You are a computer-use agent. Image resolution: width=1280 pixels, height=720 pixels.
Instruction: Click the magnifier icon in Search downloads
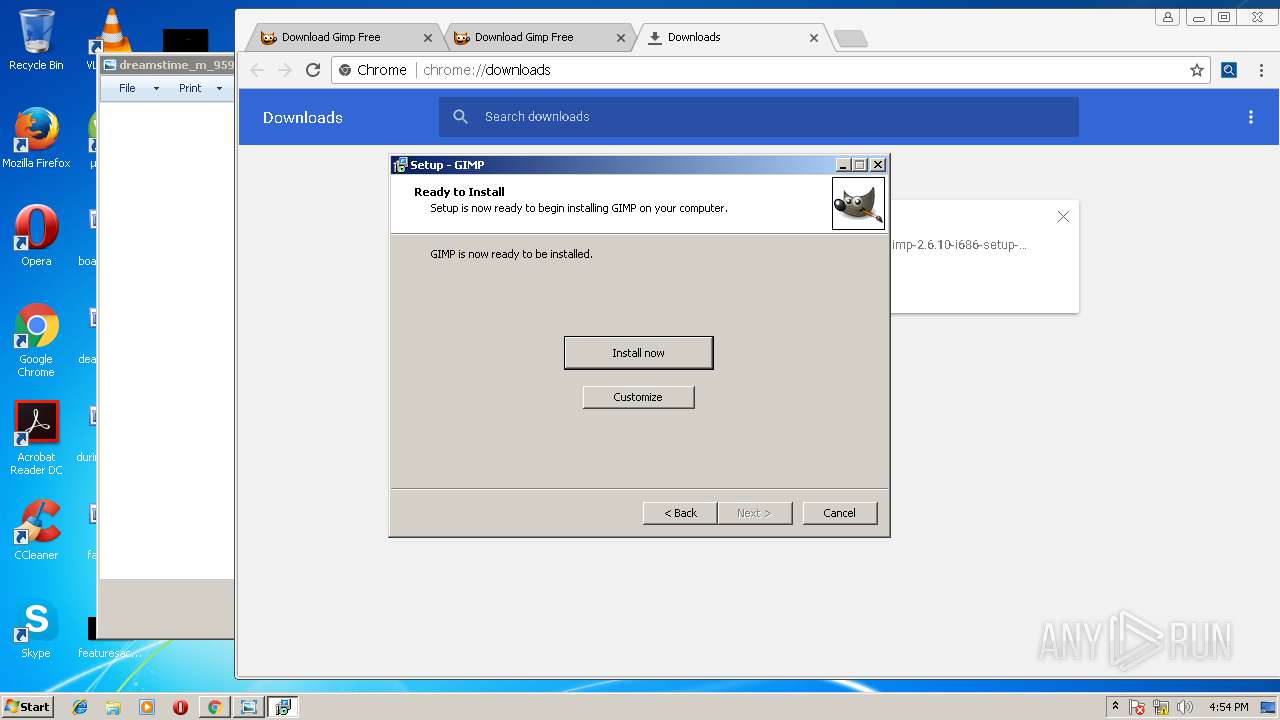click(460, 117)
